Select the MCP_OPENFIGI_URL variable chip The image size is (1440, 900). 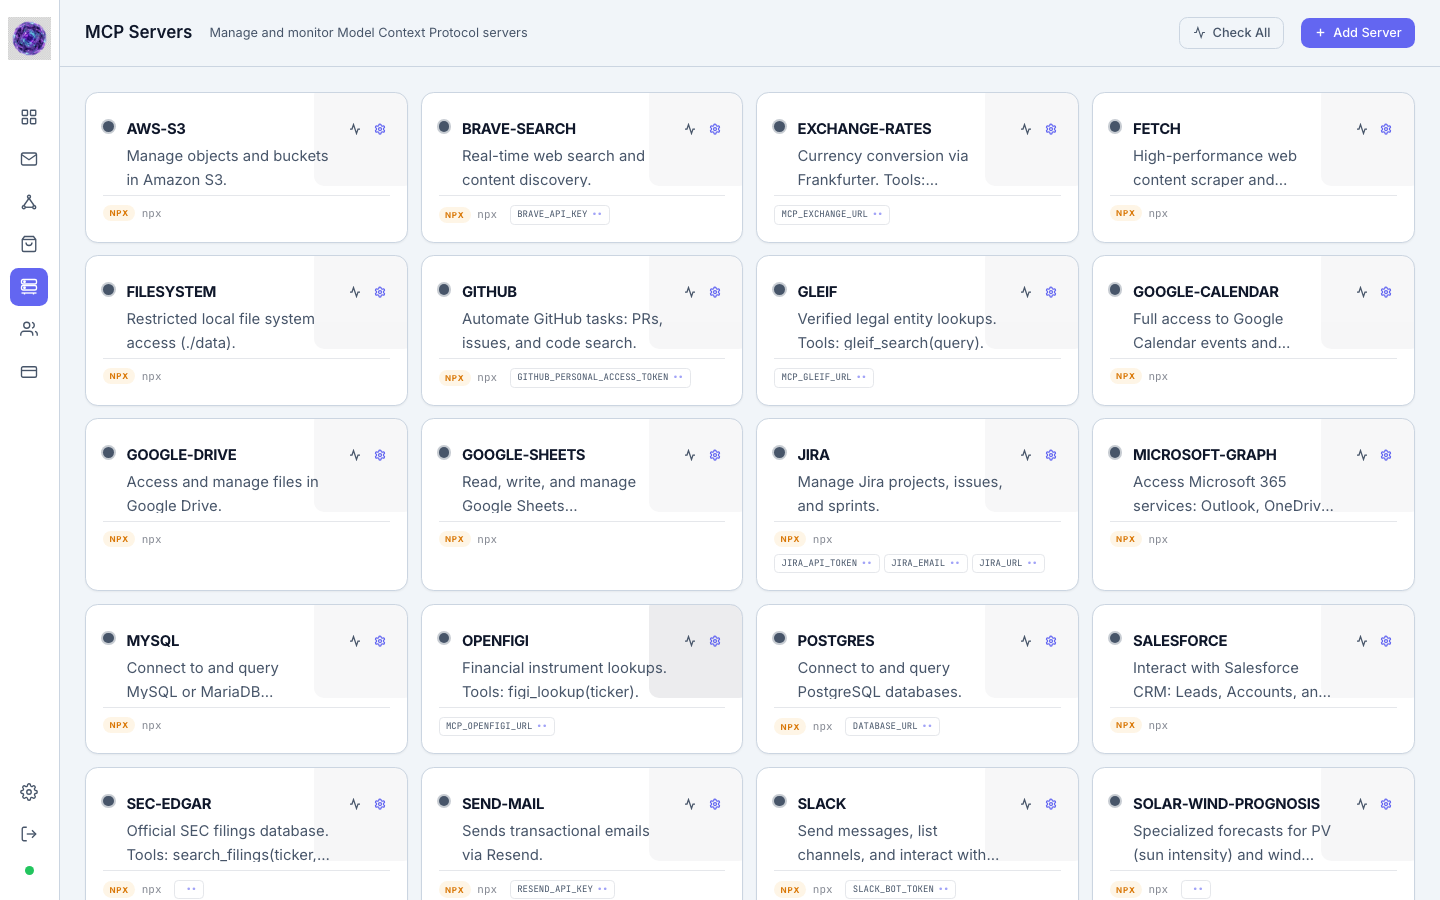tap(497, 726)
